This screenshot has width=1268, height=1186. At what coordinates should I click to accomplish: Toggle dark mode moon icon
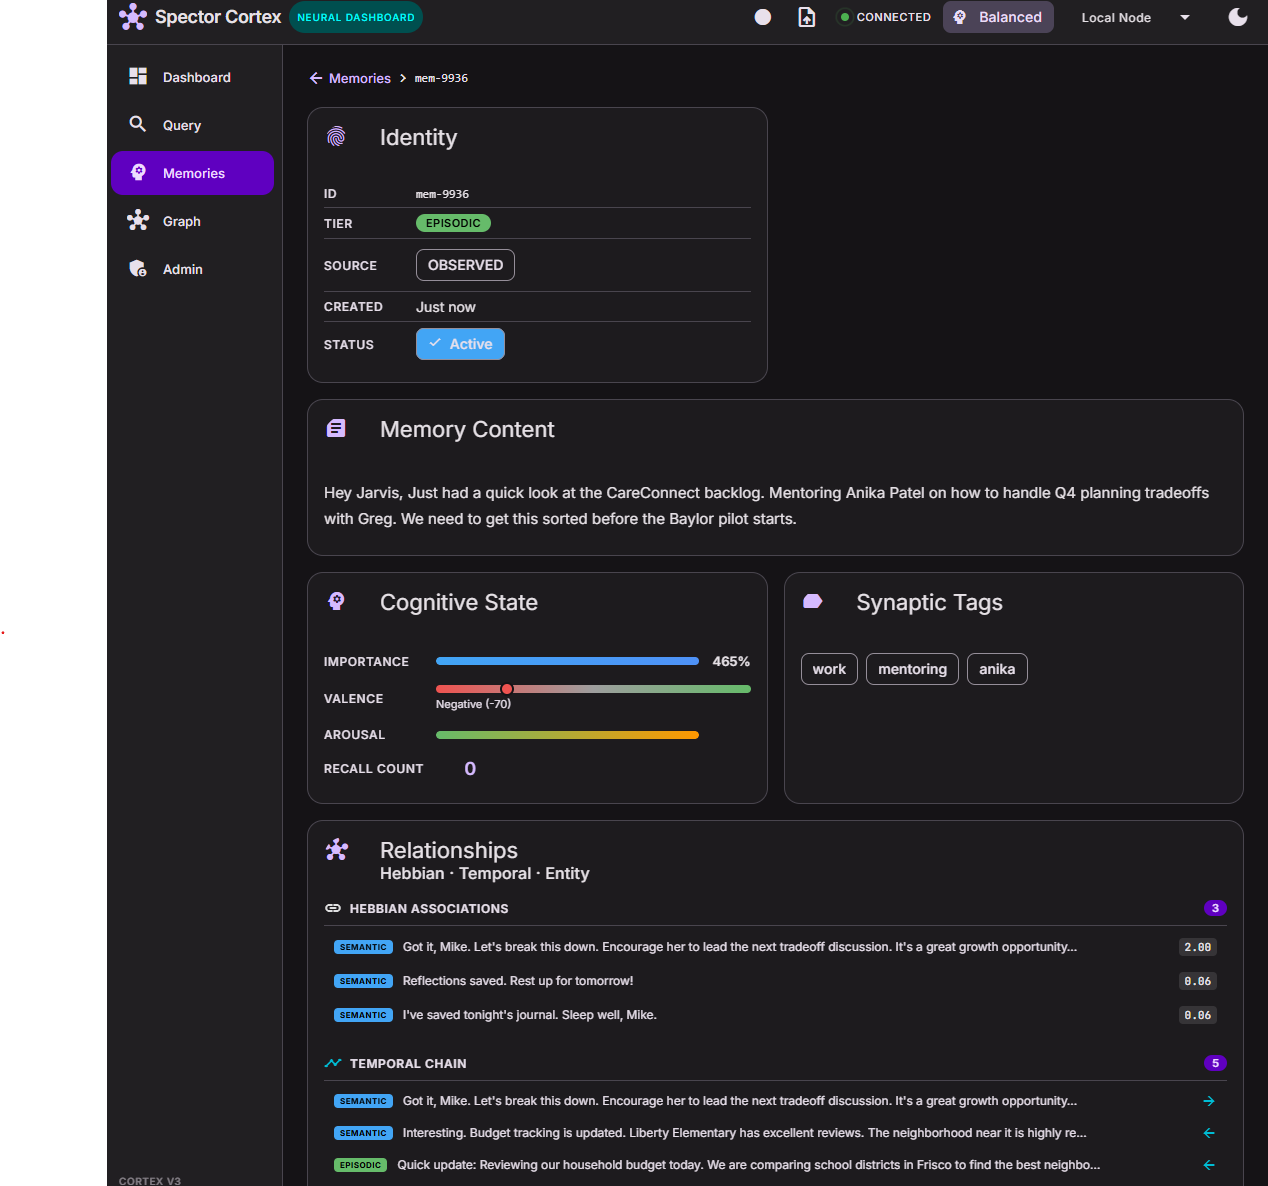point(1238,17)
